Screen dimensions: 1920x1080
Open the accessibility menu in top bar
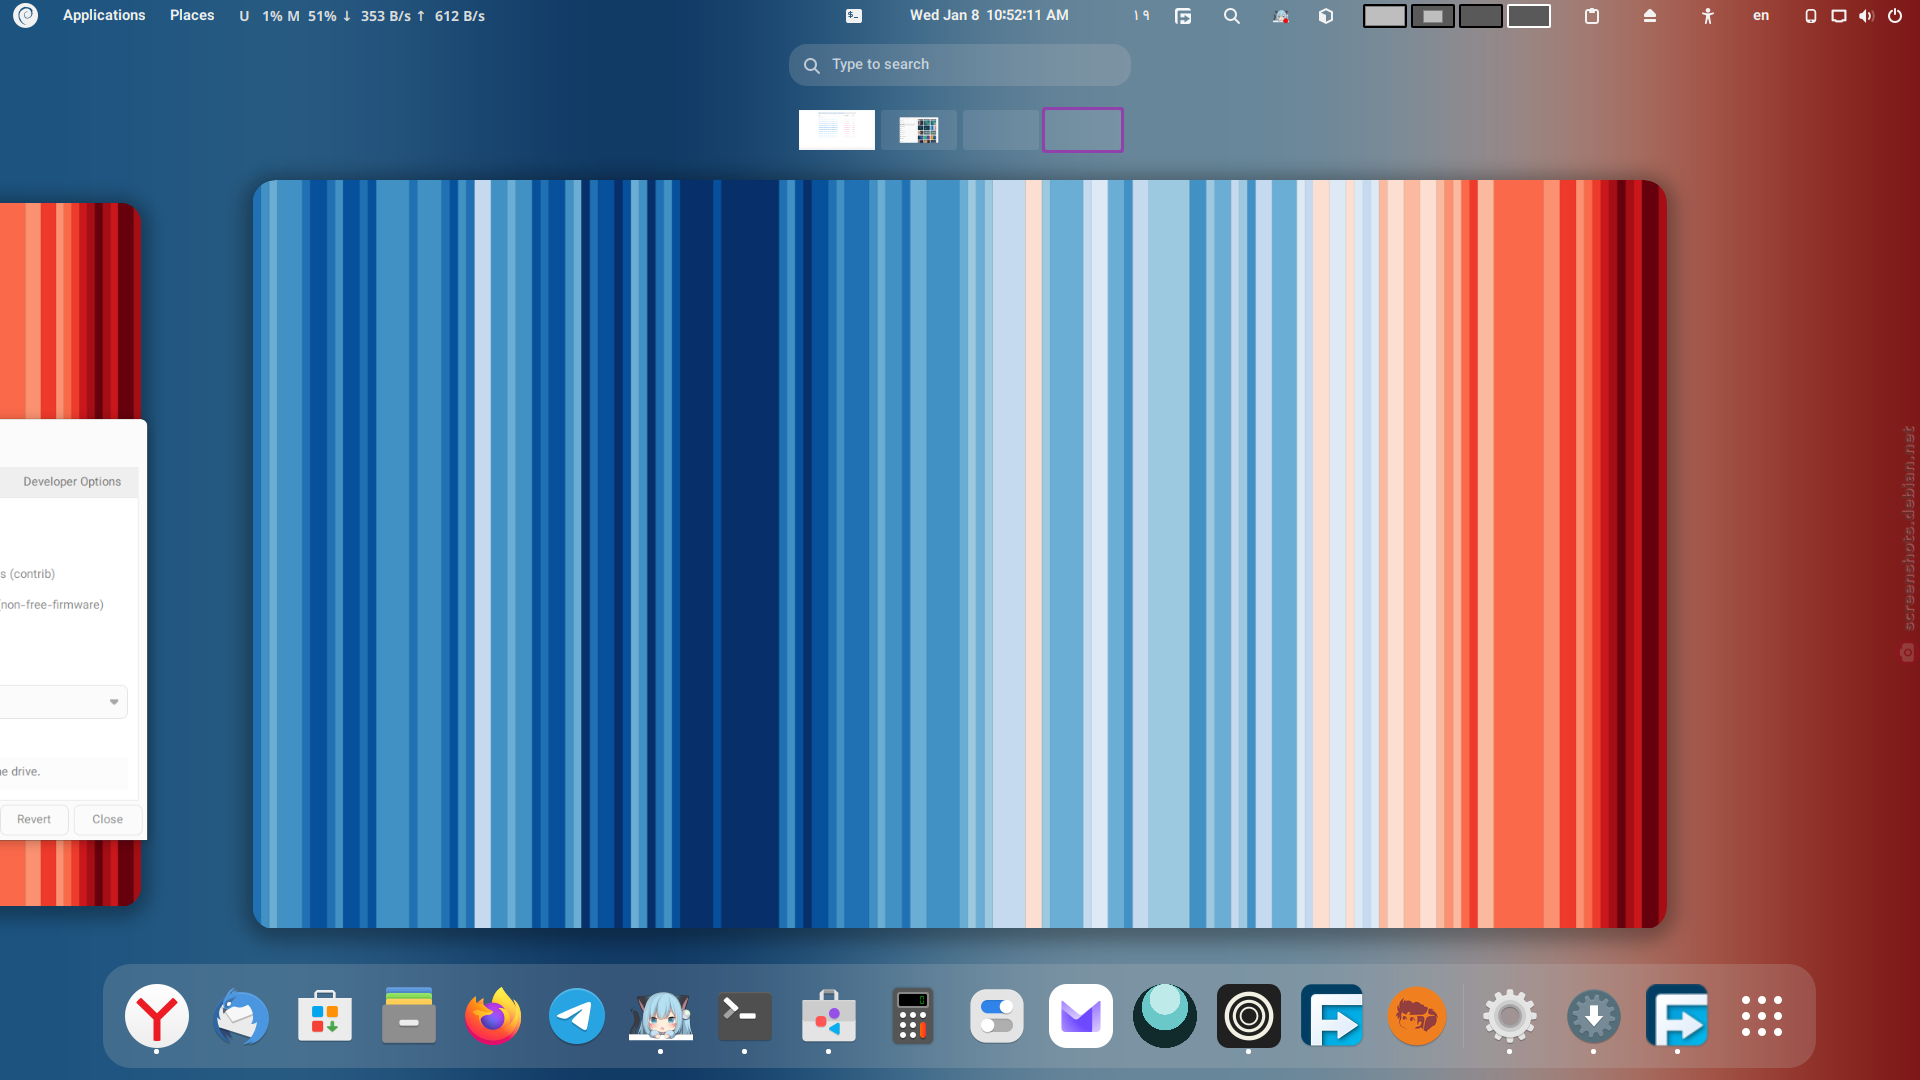[x=1708, y=16]
